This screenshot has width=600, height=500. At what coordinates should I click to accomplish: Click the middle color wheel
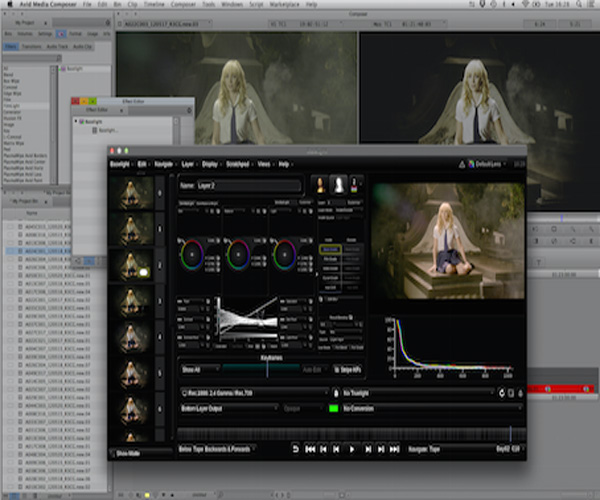tap(238, 254)
